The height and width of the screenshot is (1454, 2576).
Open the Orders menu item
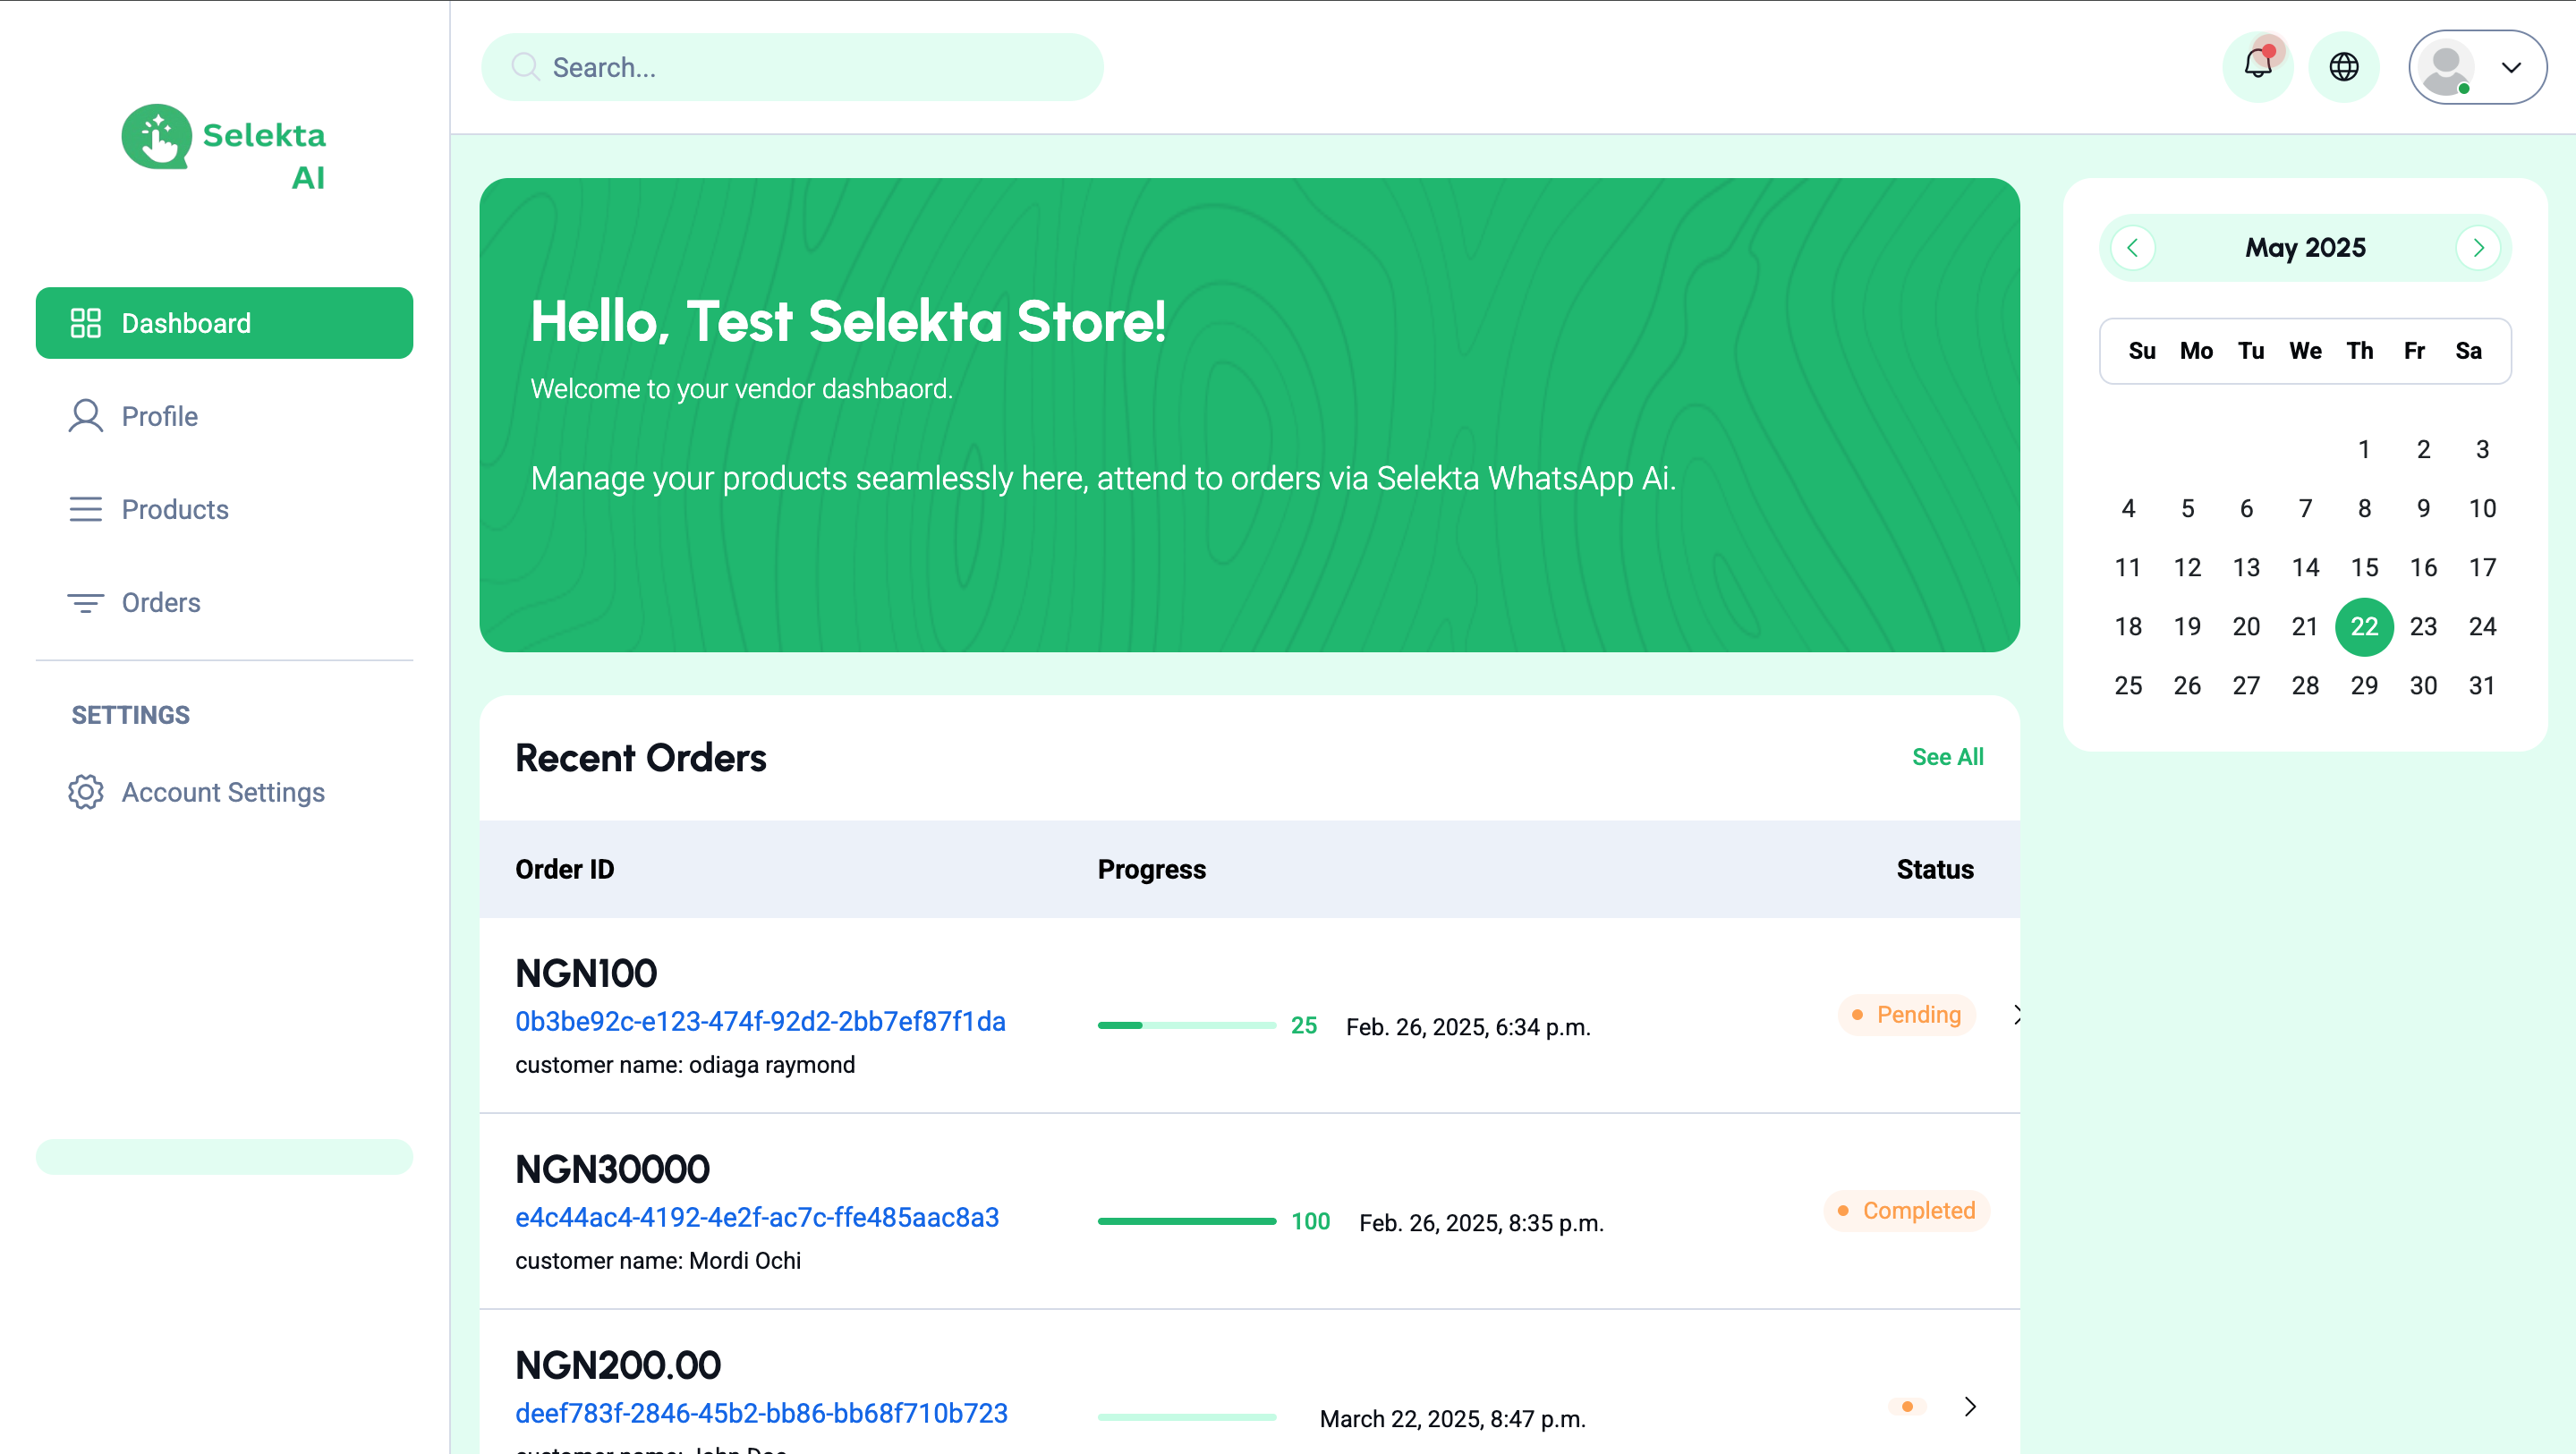coord(160,601)
